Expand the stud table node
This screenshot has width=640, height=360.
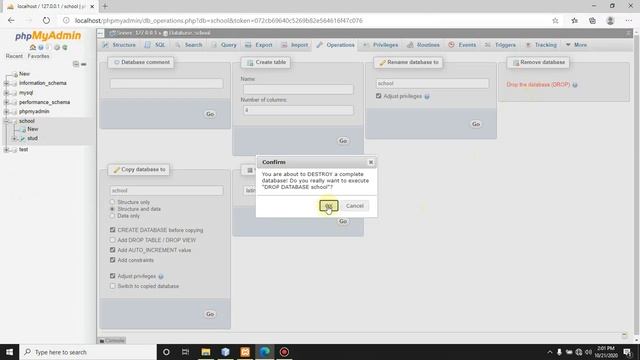point(14,139)
